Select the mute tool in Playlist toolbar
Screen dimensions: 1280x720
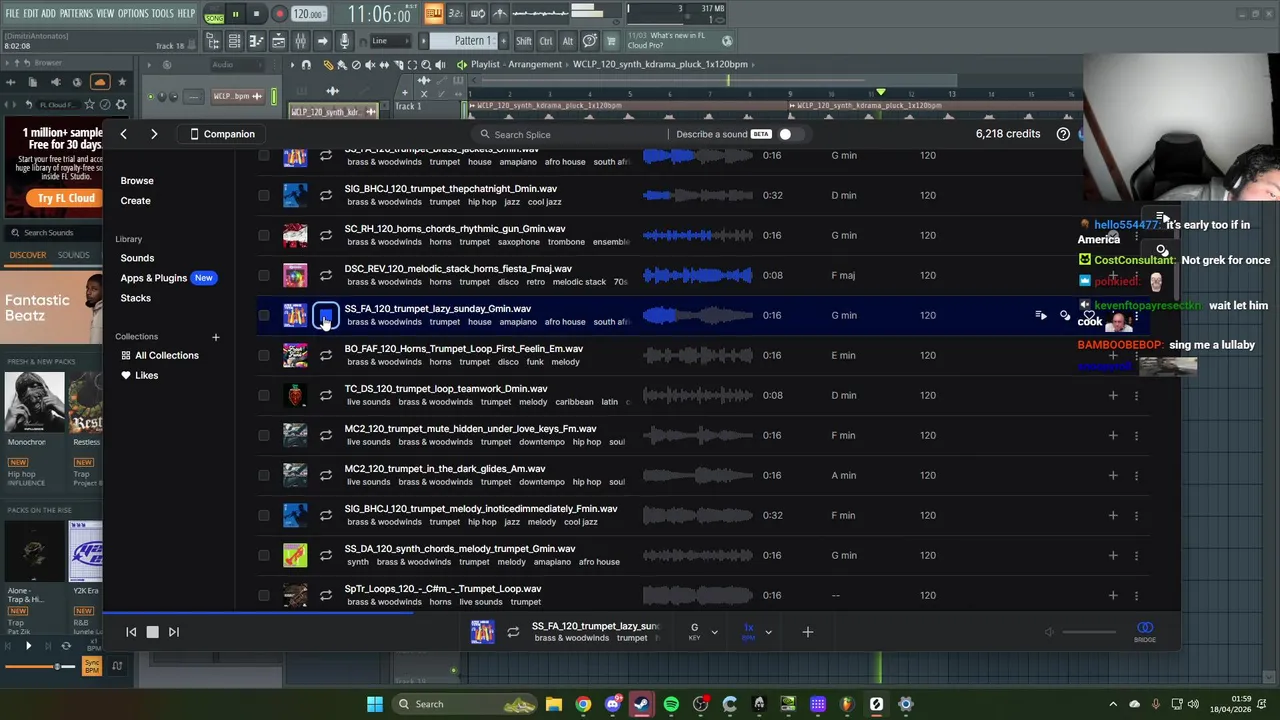tap(370, 64)
